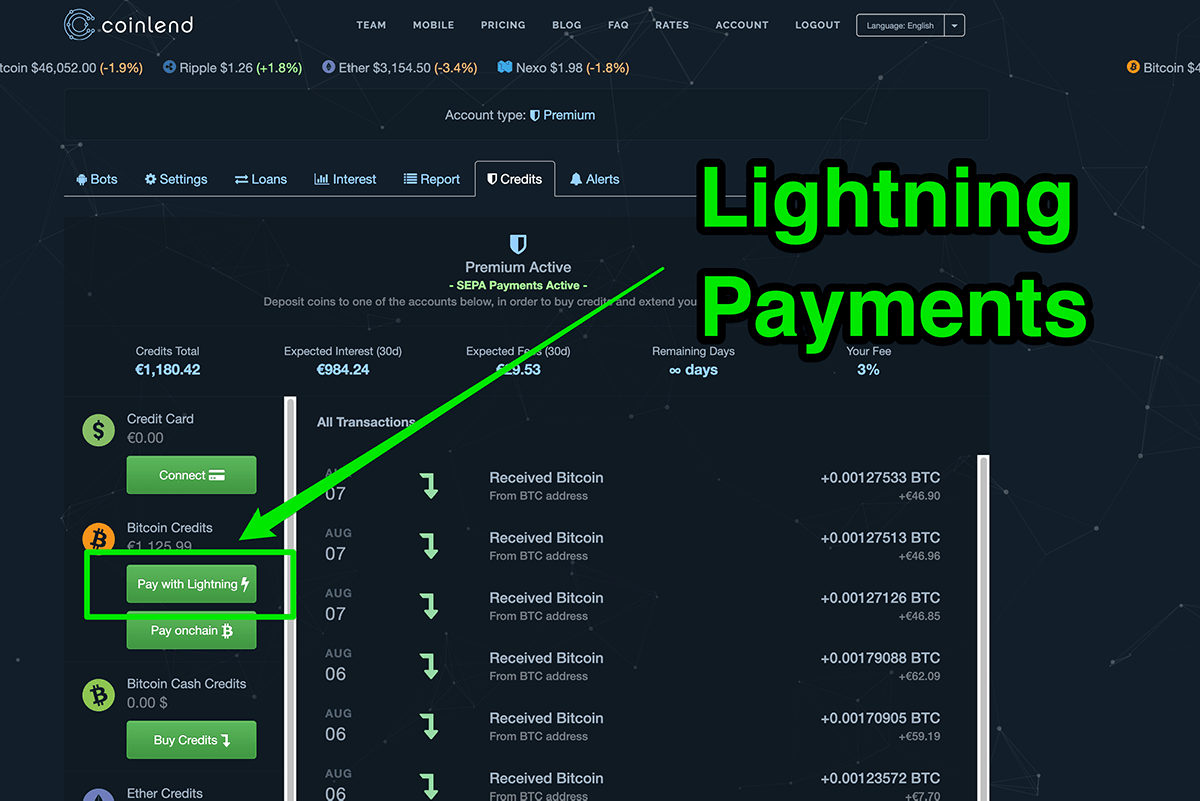Click the +0.00170905 BTC amount

pyautogui.click(x=880, y=718)
